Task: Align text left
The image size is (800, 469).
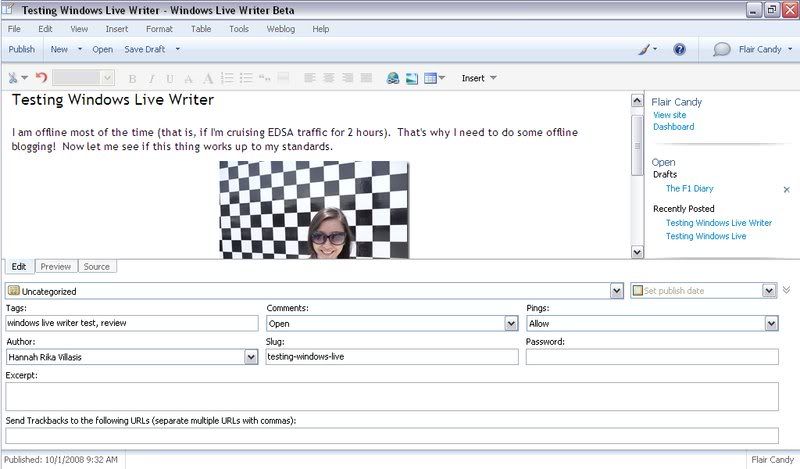Action: click(309, 78)
